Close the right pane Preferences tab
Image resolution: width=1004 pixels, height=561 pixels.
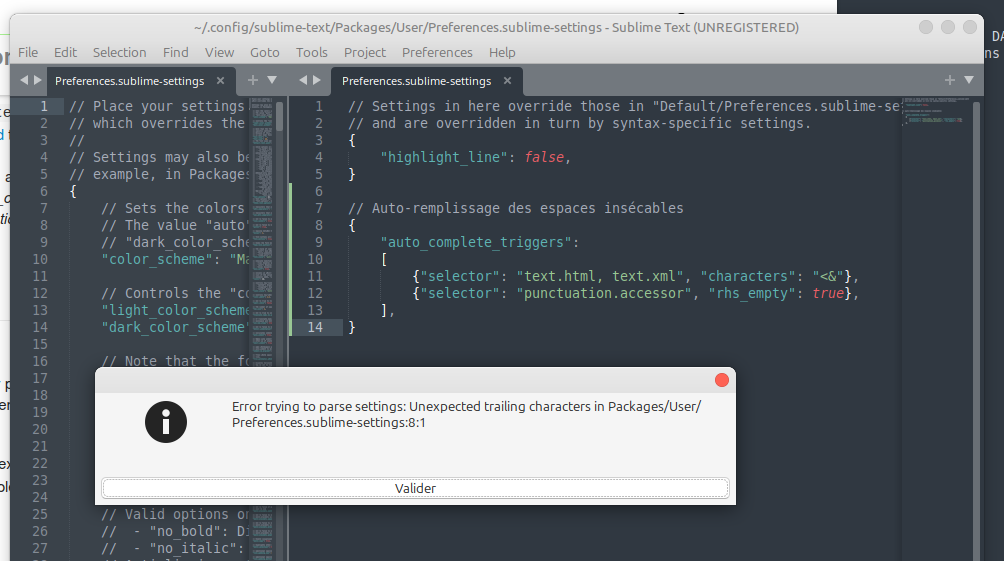point(507,81)
